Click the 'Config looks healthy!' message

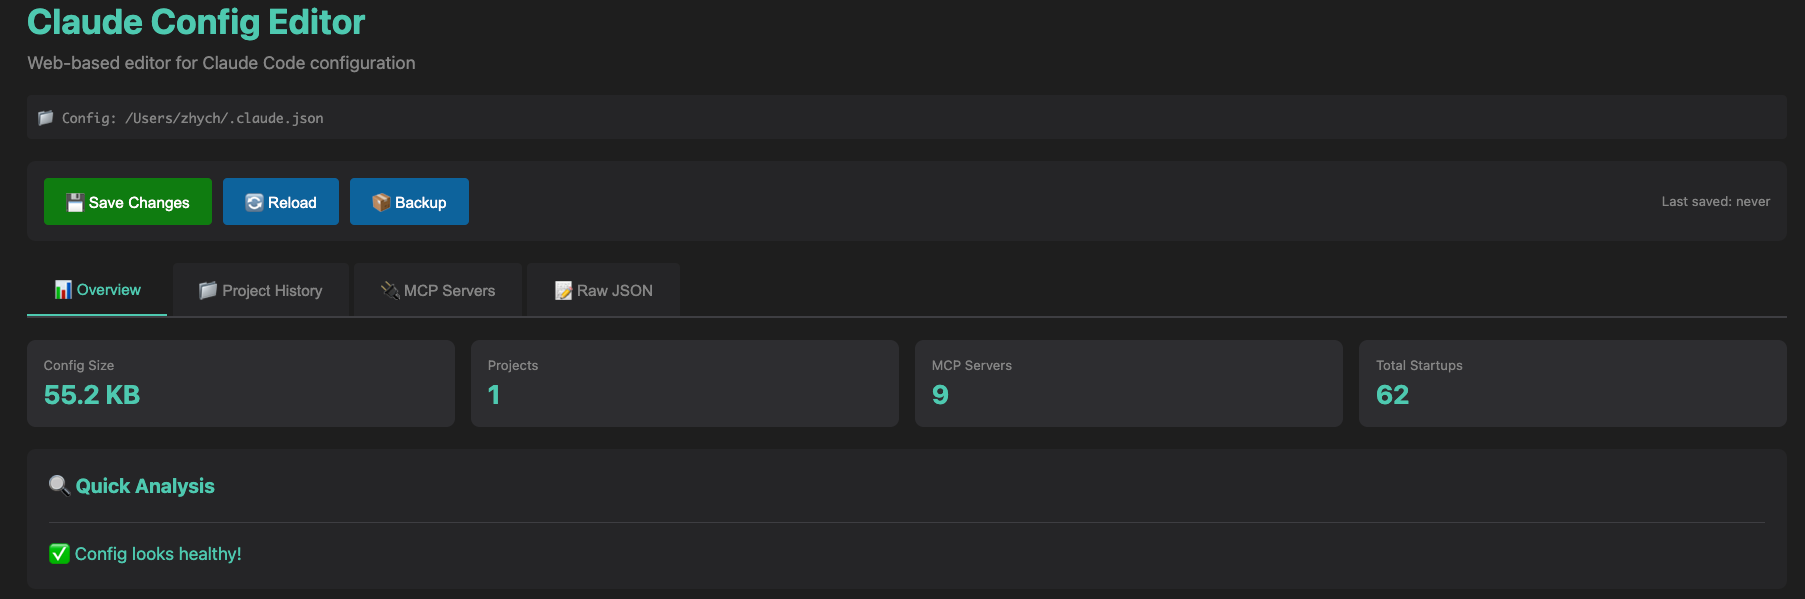(x=158, y=554)
